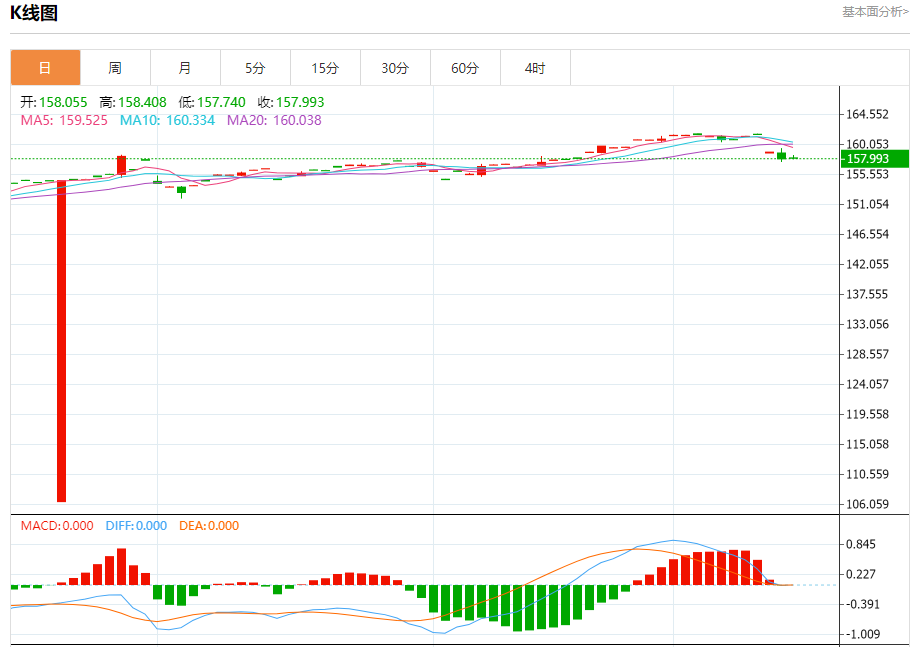Select the 15分 timeframe tab

(325, 68)
